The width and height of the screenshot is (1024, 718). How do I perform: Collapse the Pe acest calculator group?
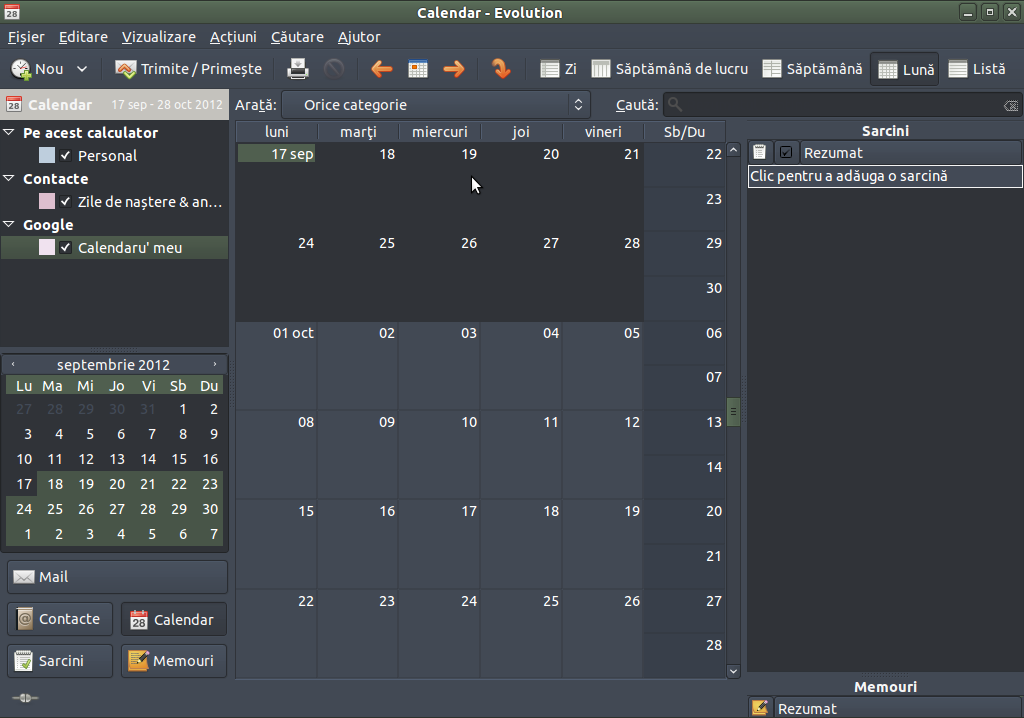pyautogui.click(x=10, y=133)
